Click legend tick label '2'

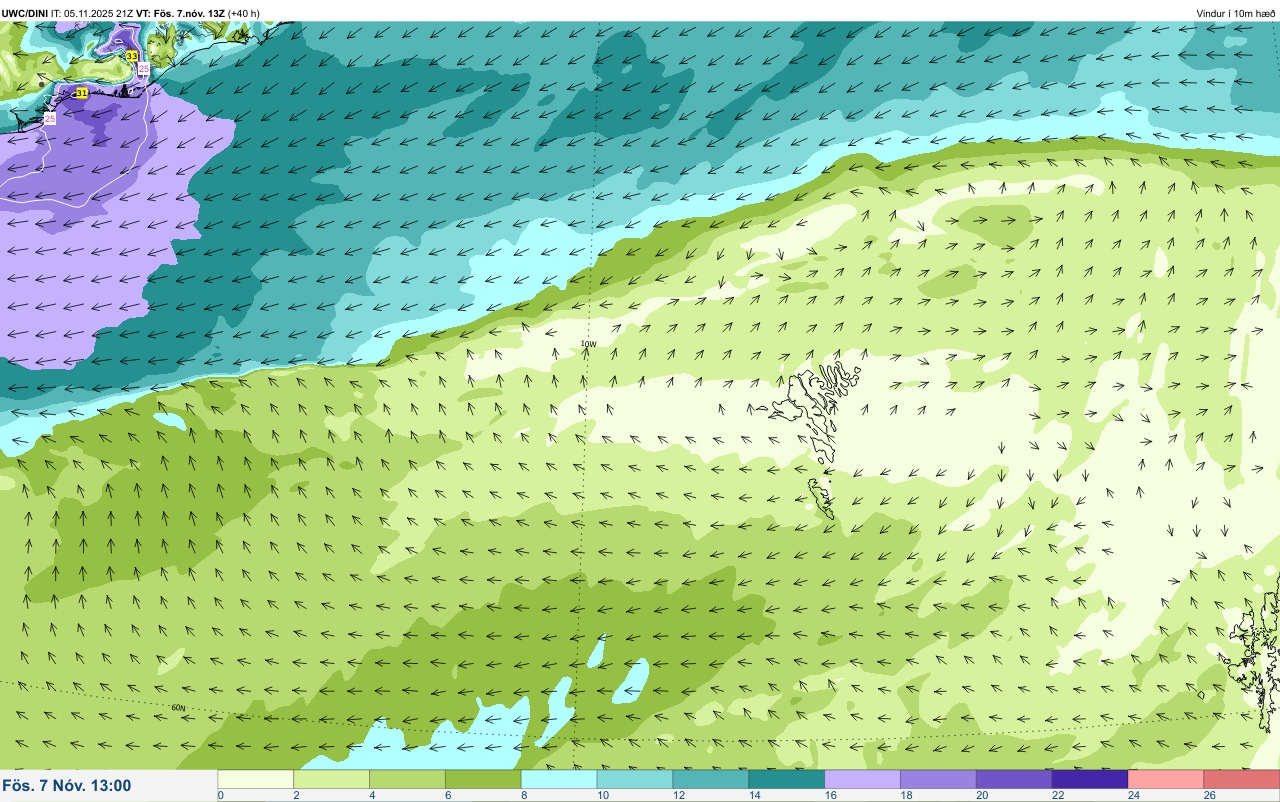296,796
